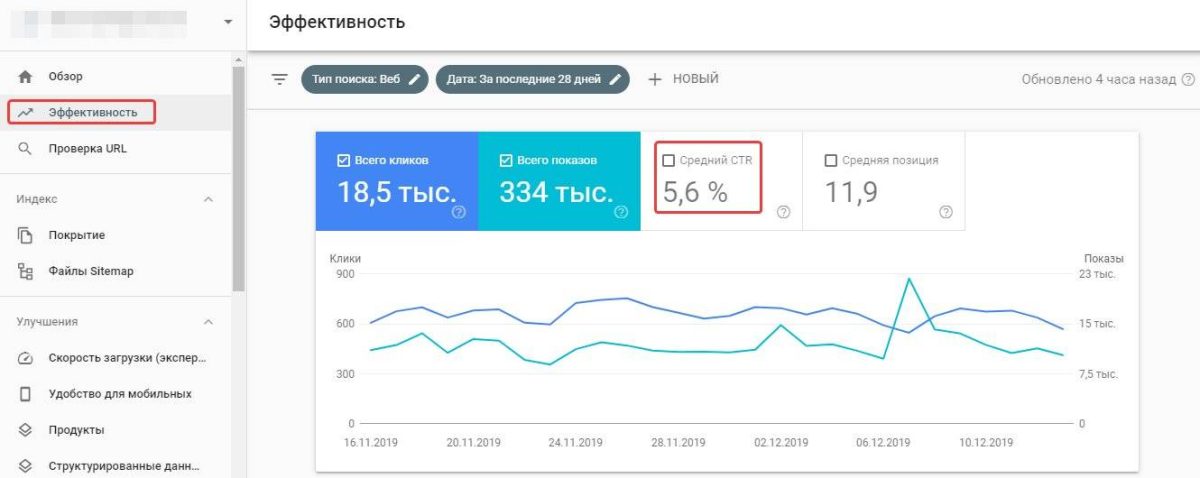Image resolution: width=1200 pixels, height=478 pixels.
Task: Click the Покрытие pages icon
Action: [x=25, y=235]
